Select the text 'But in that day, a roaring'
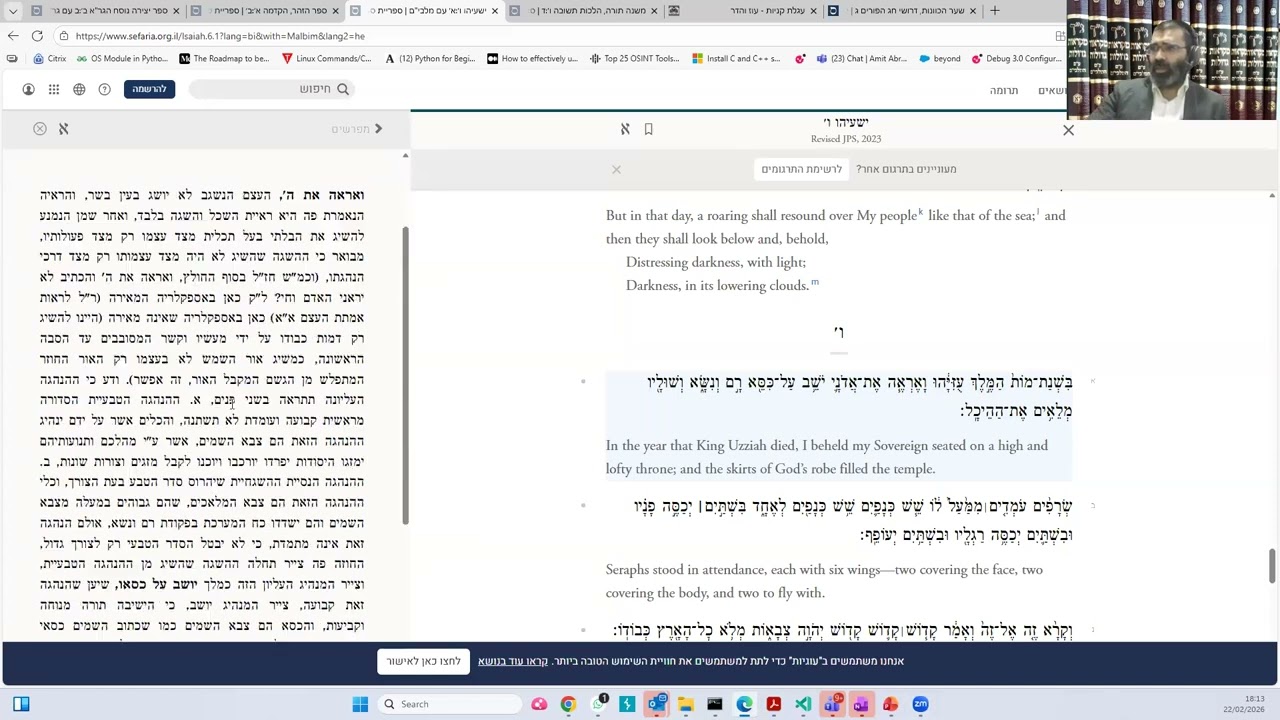 click(x=835, y=227)
